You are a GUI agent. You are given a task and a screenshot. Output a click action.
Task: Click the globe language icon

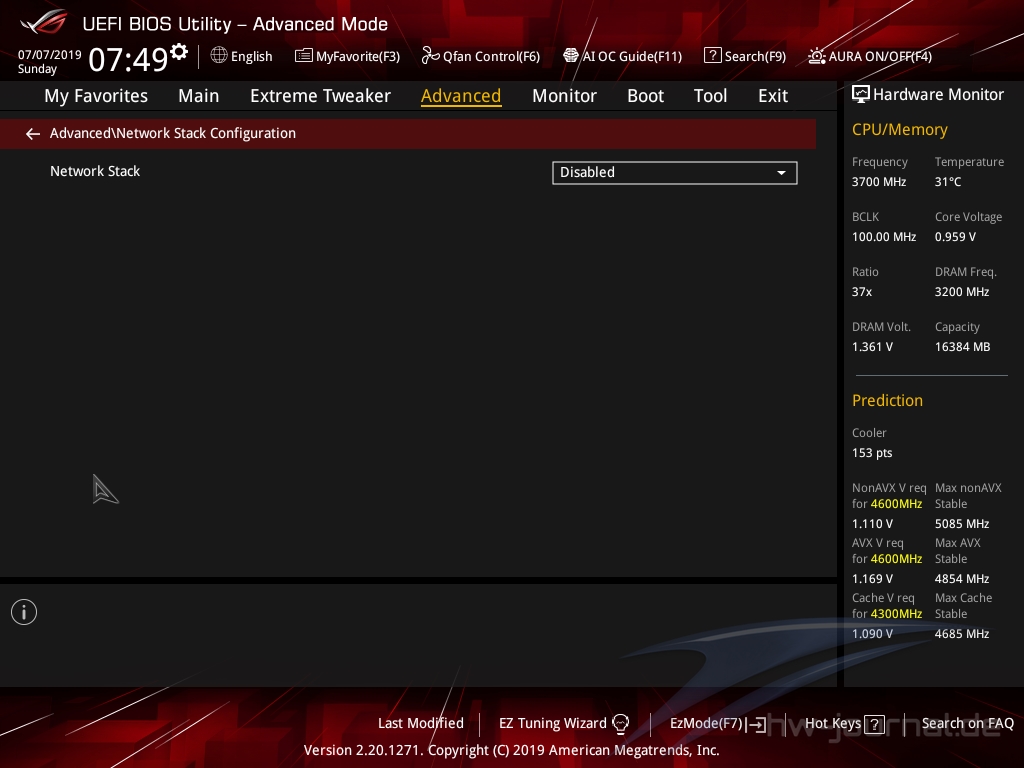[x=219, y=56]
